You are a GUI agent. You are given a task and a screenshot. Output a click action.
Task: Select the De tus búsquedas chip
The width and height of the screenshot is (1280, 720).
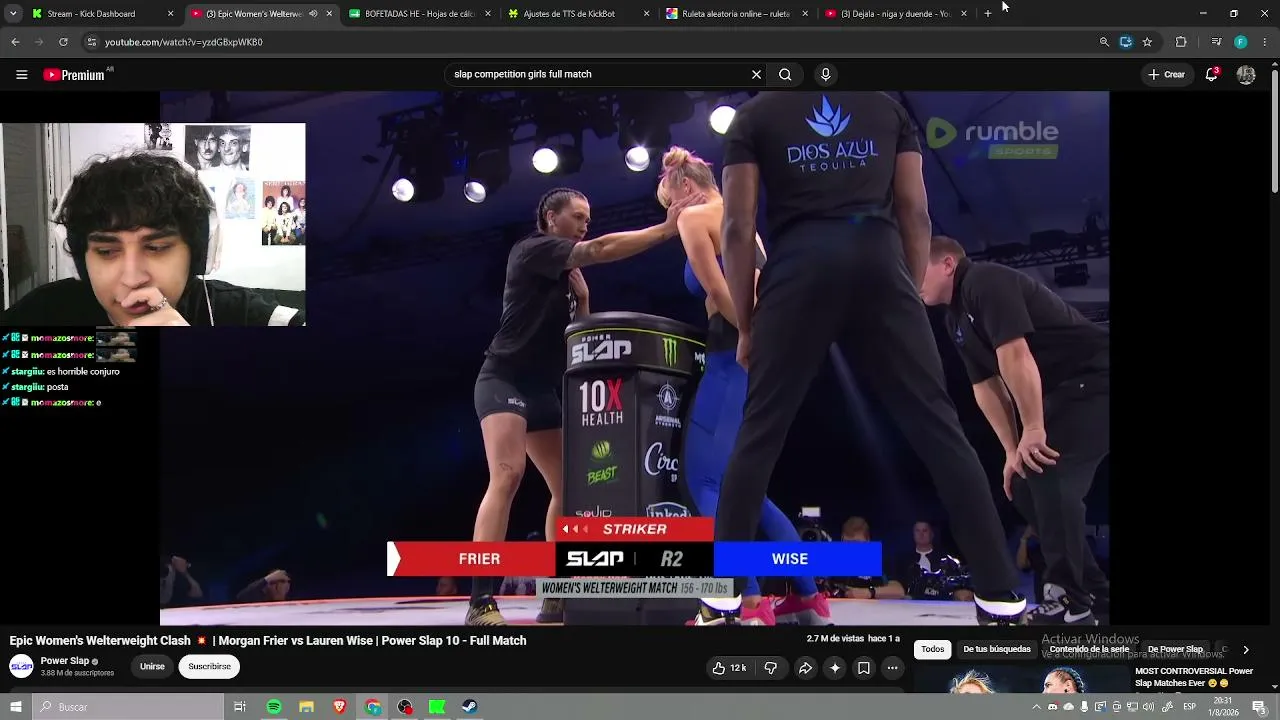(996, 649)
